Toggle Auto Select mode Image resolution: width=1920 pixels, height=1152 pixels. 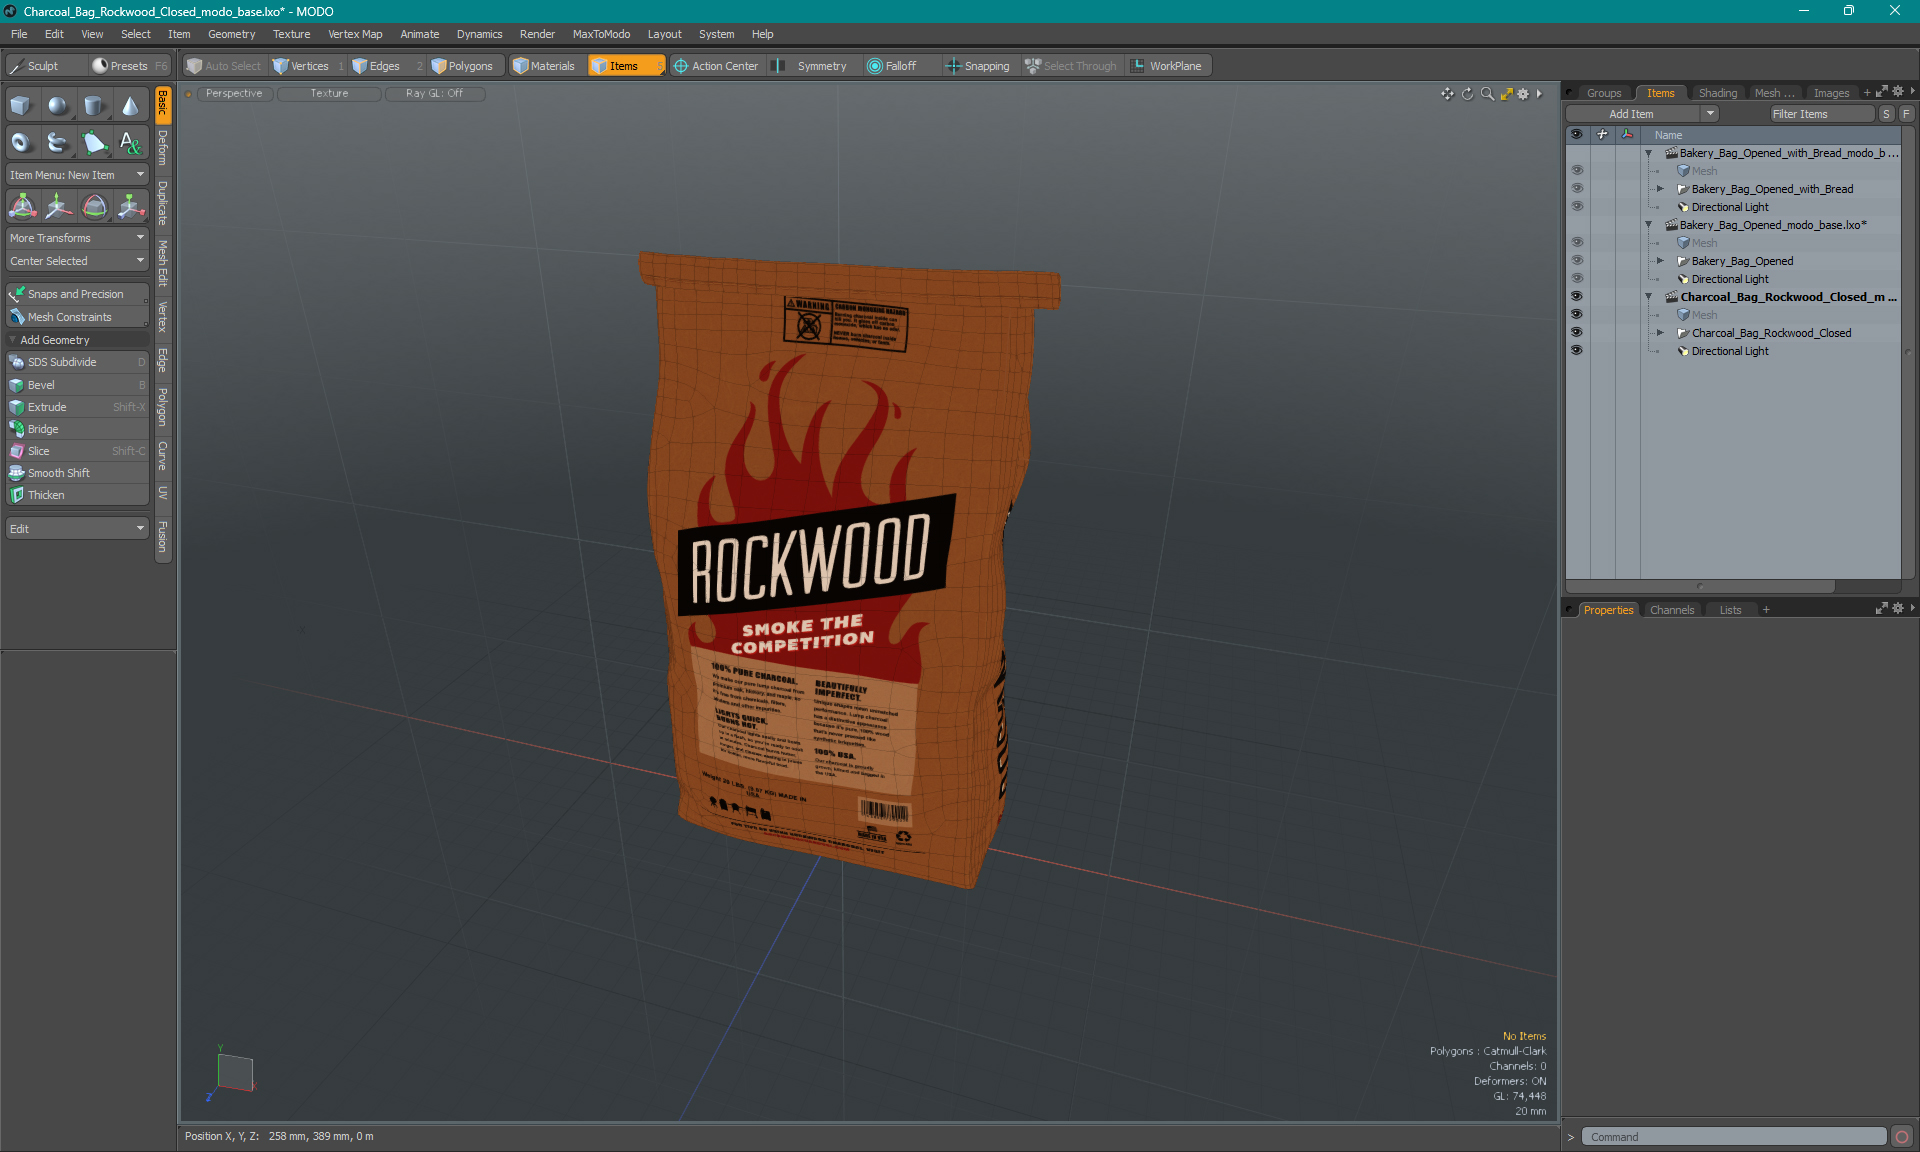tap(224, 66)
